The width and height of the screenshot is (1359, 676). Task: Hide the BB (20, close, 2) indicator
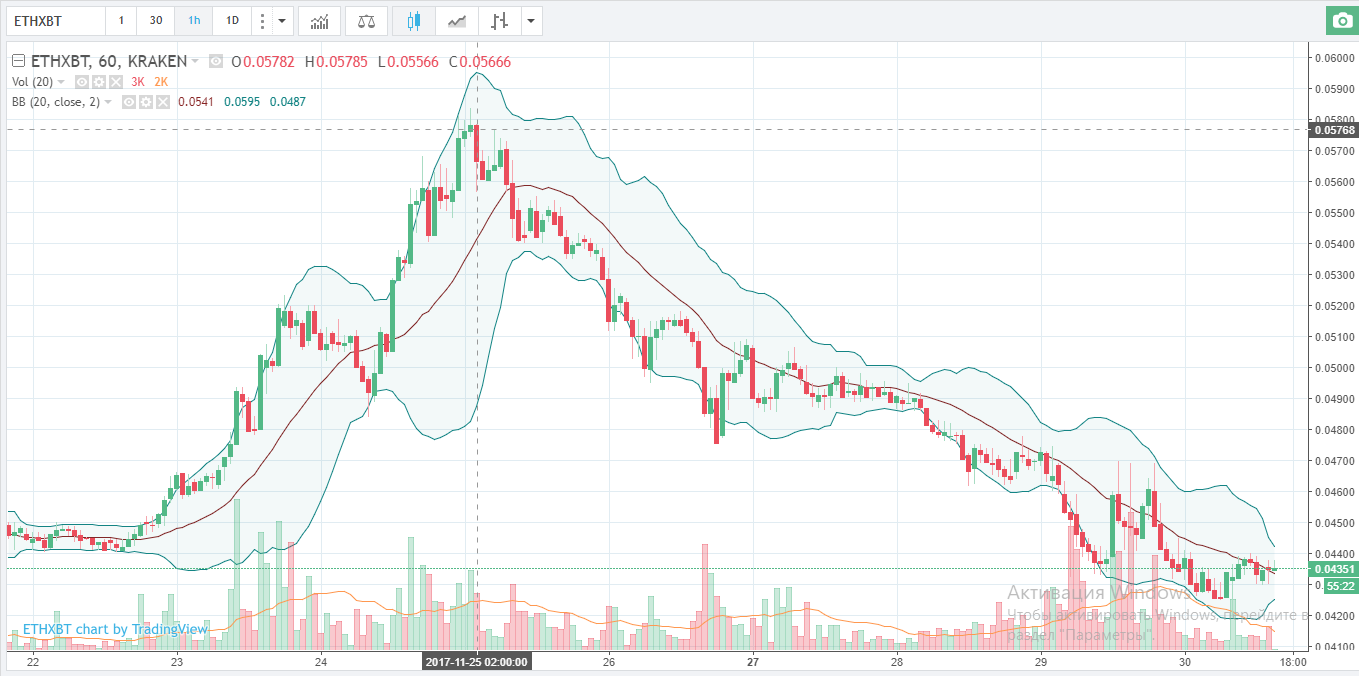click(x=129, y=101)
